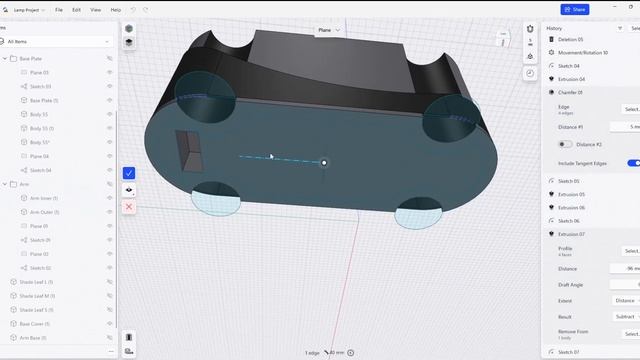
Task: Show hidden Shade Leaf L body
Action: (109, 282)
